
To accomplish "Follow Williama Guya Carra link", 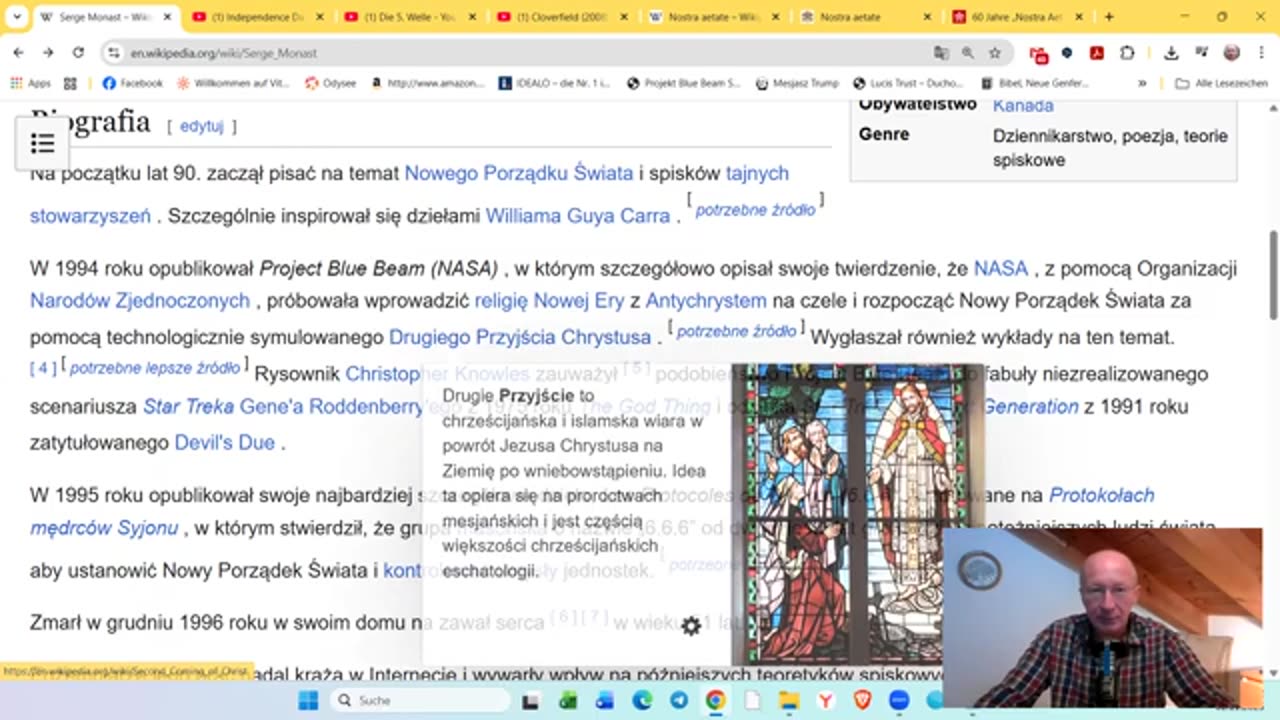I will 578,215.
